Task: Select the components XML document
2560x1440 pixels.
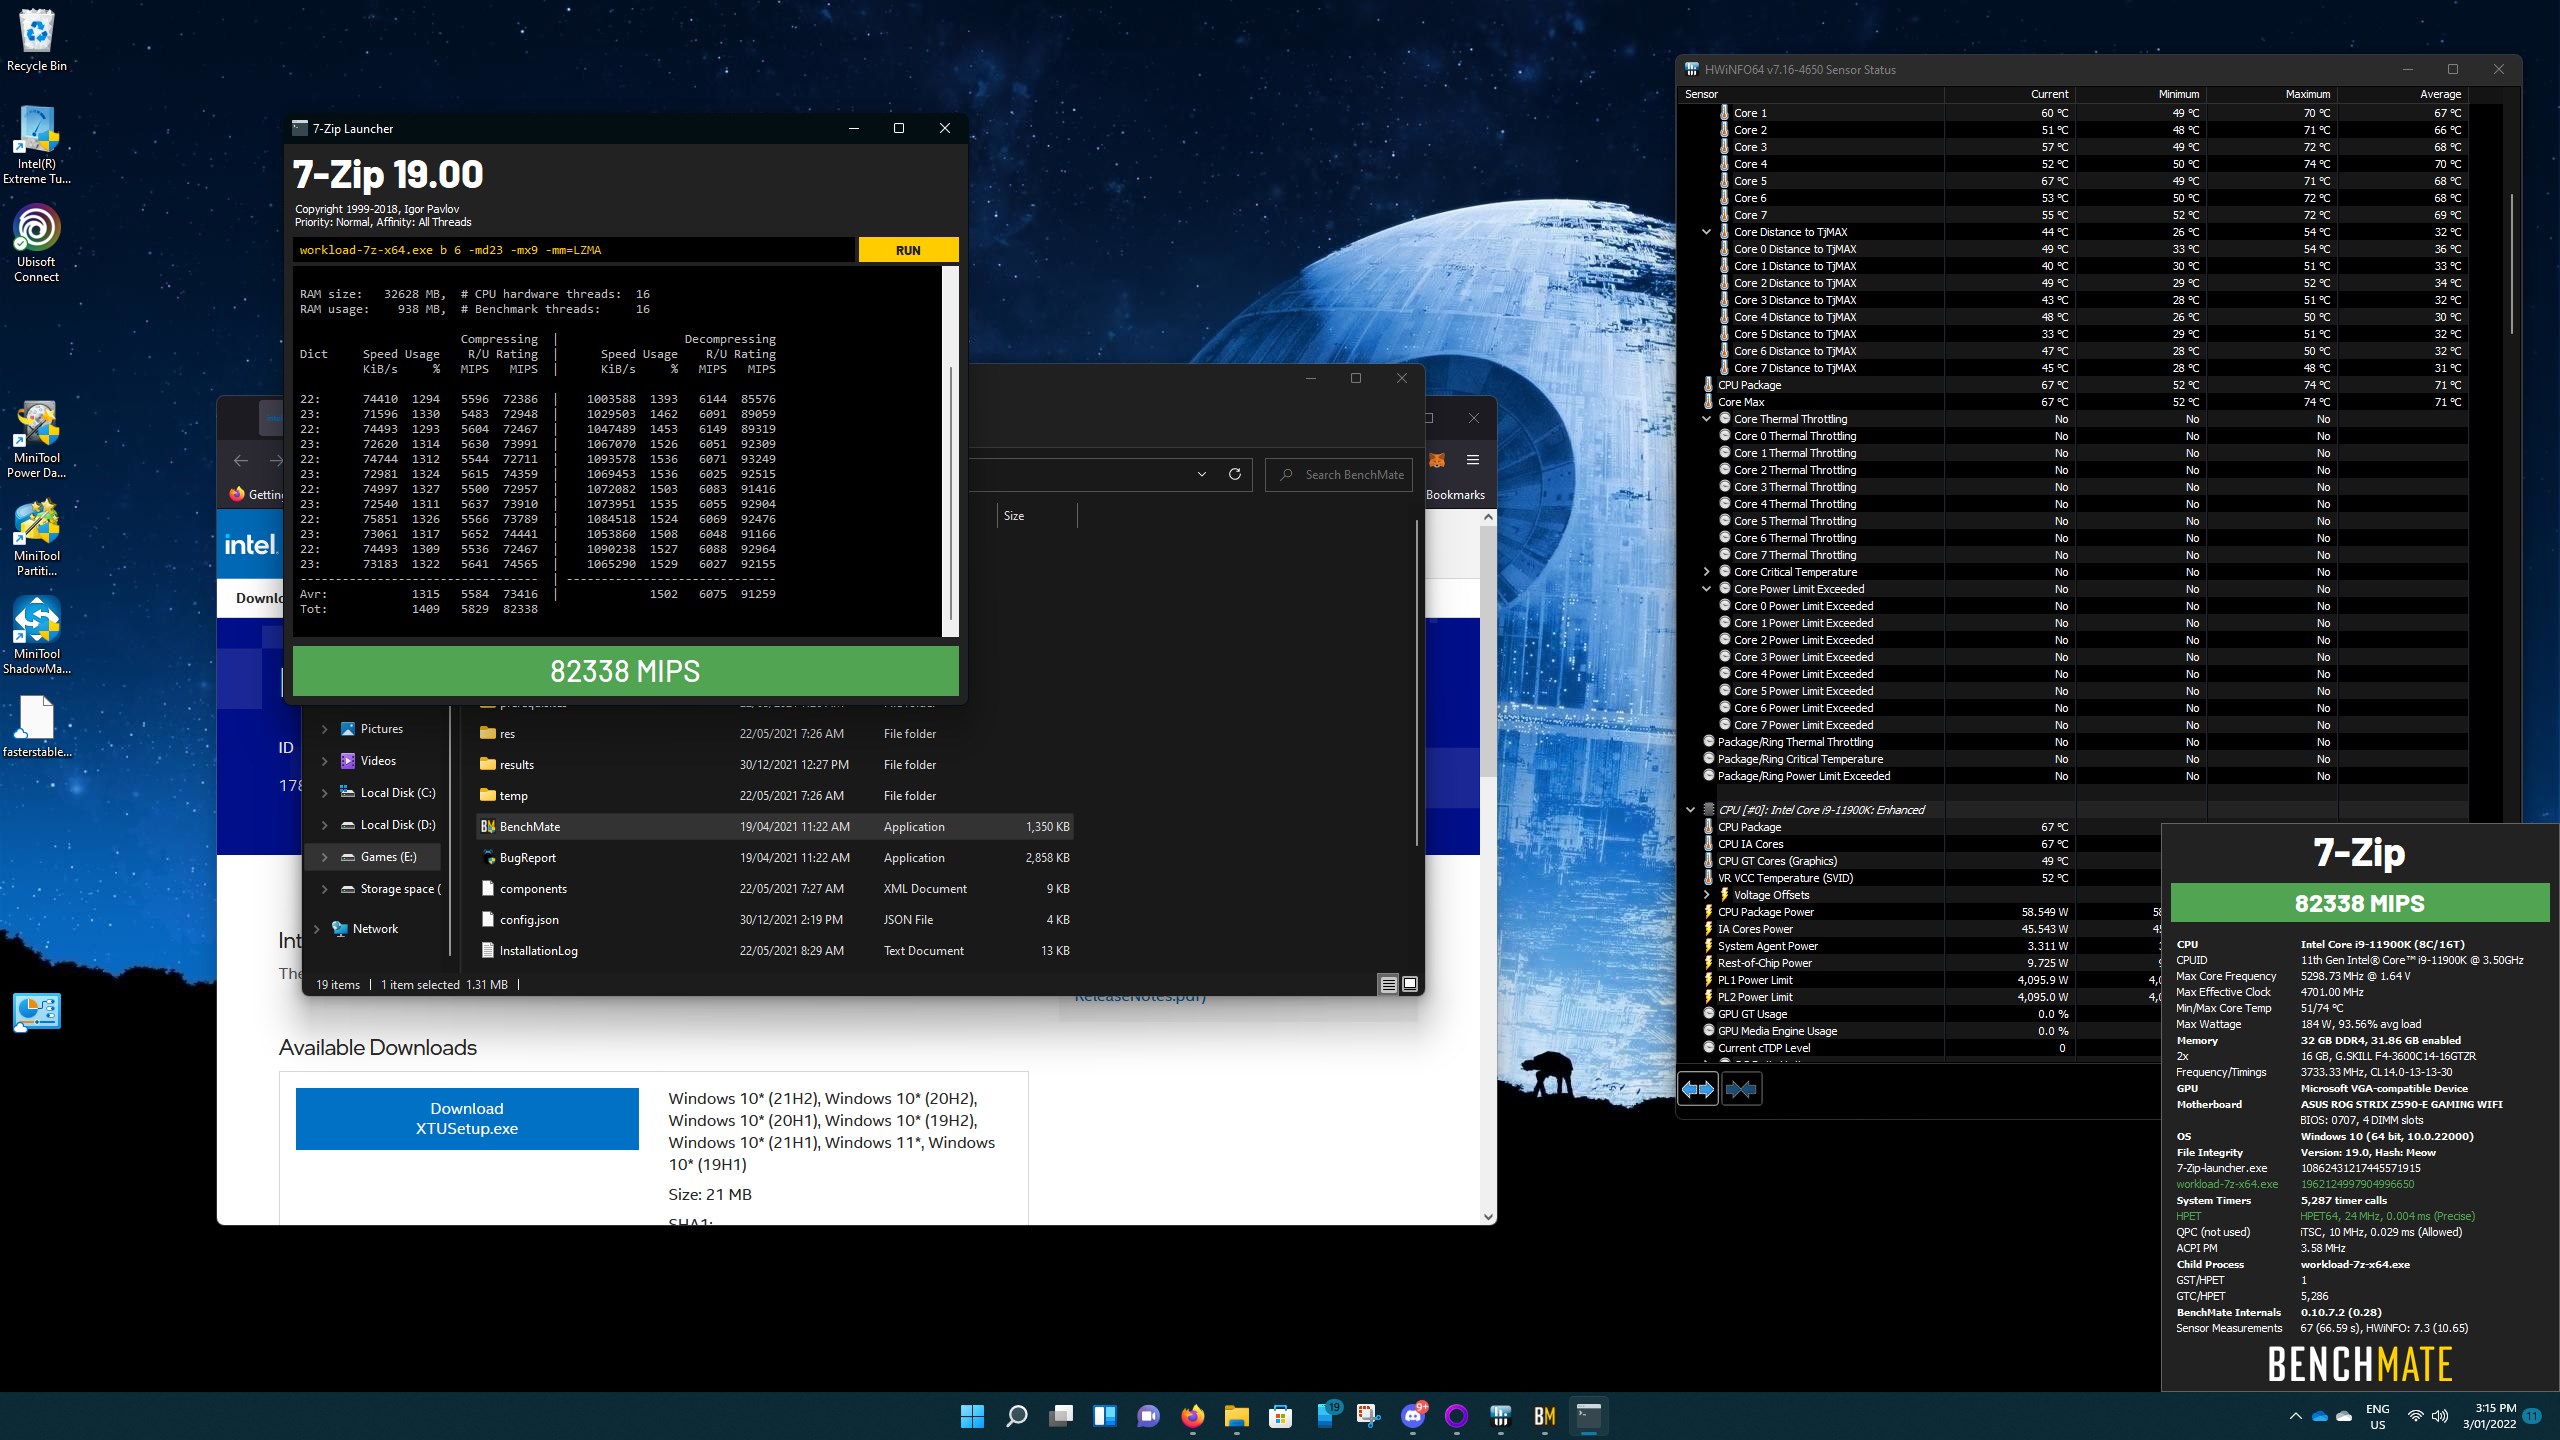Action: point(774,889)
